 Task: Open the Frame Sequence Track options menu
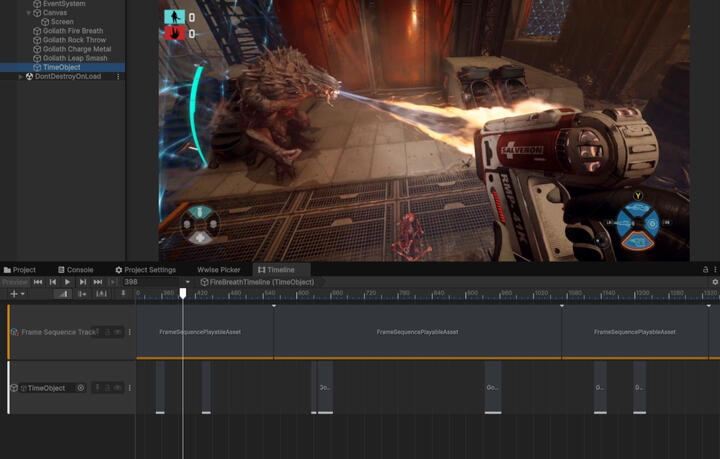129,332
